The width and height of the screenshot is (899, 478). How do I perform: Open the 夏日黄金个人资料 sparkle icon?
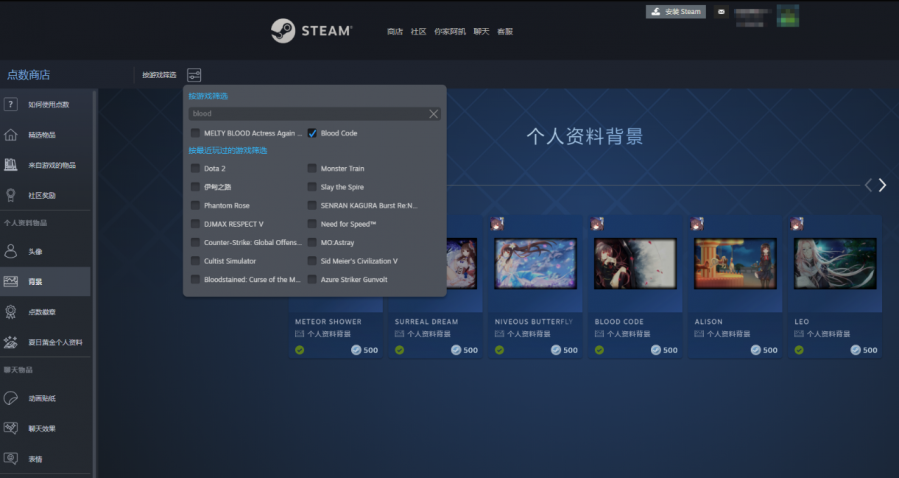point(10,342)
